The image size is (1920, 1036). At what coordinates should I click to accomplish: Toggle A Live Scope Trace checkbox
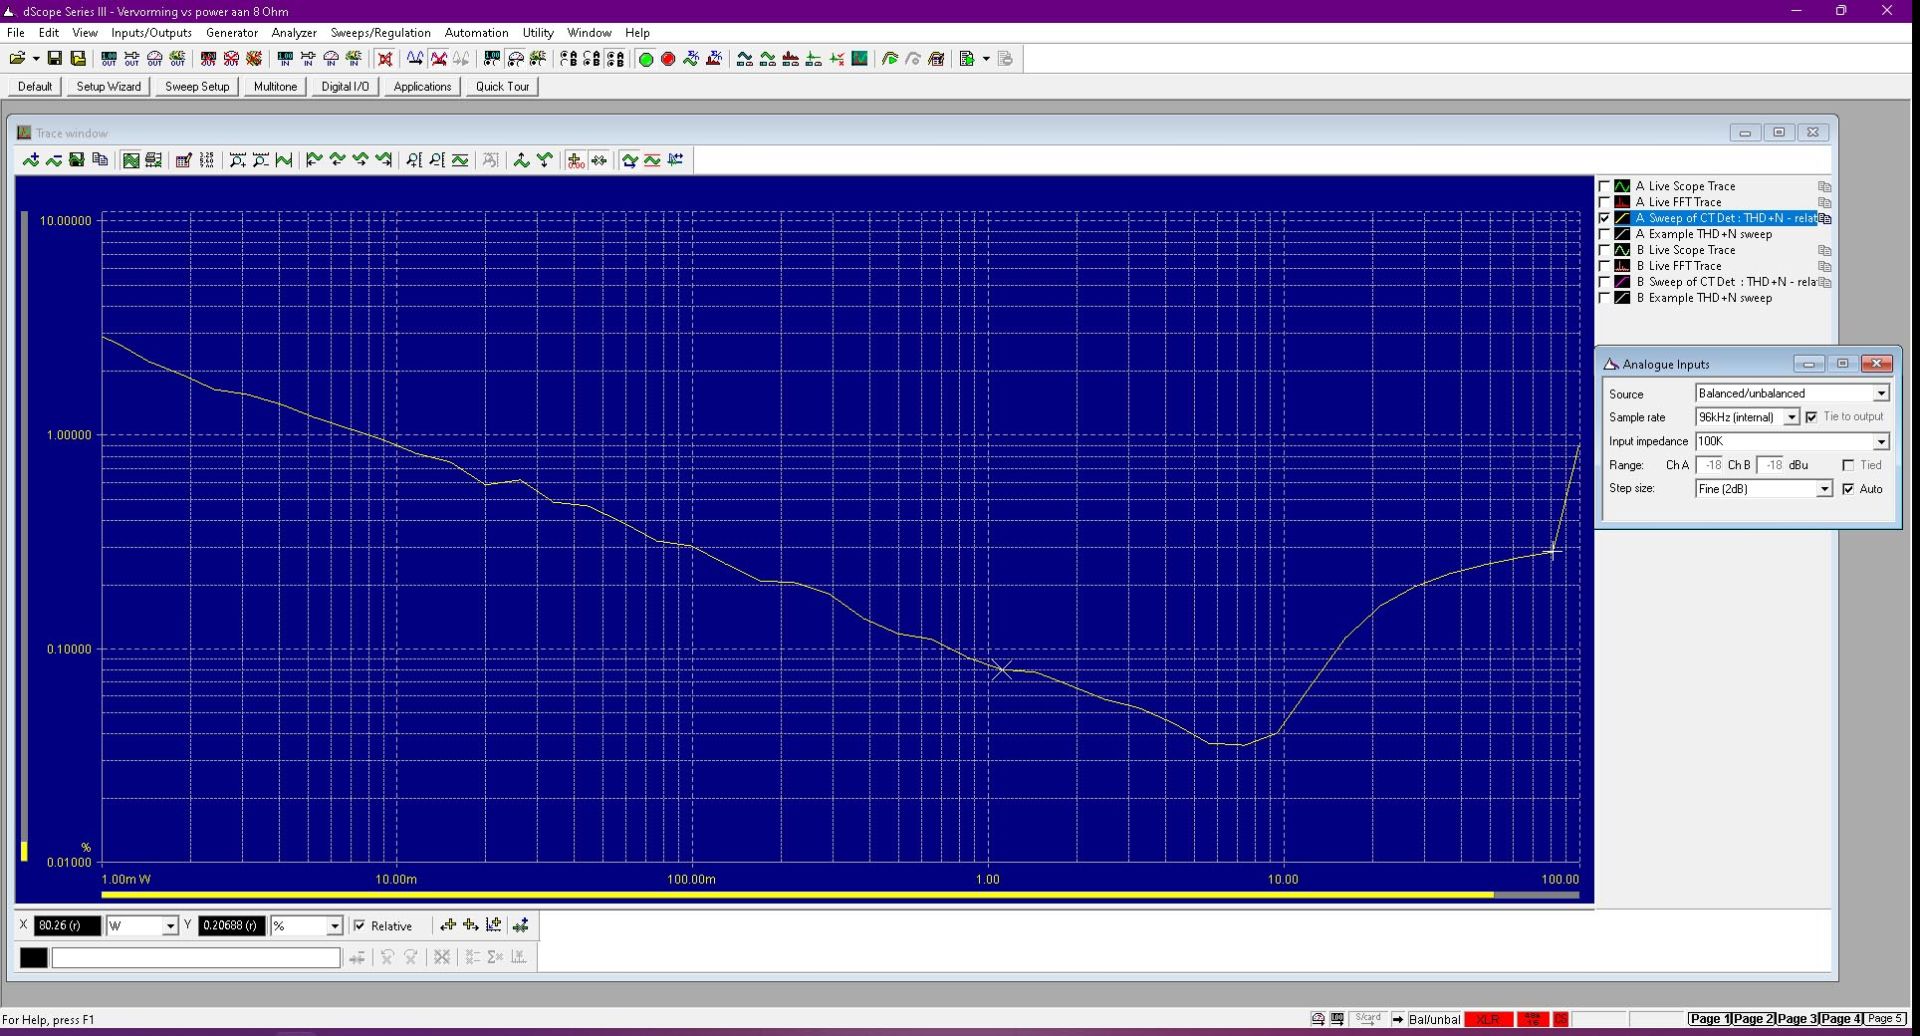click(x=1605, y=186)
